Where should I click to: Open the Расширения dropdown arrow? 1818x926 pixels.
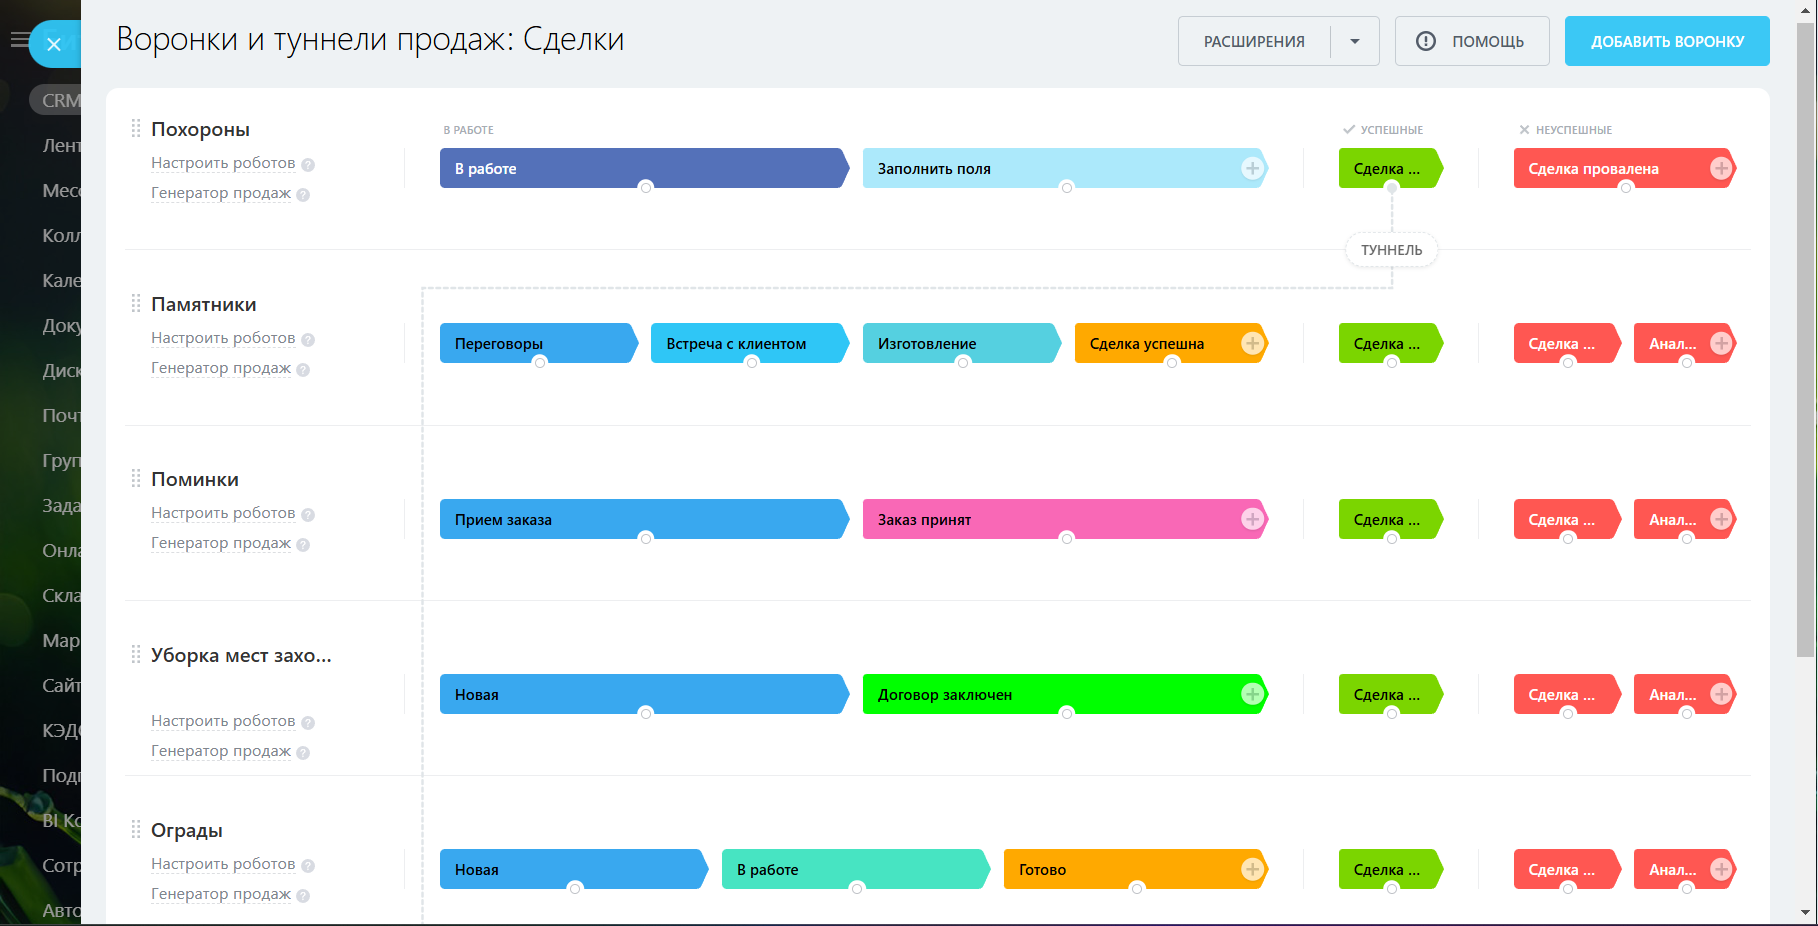[x=1355, y=42]
